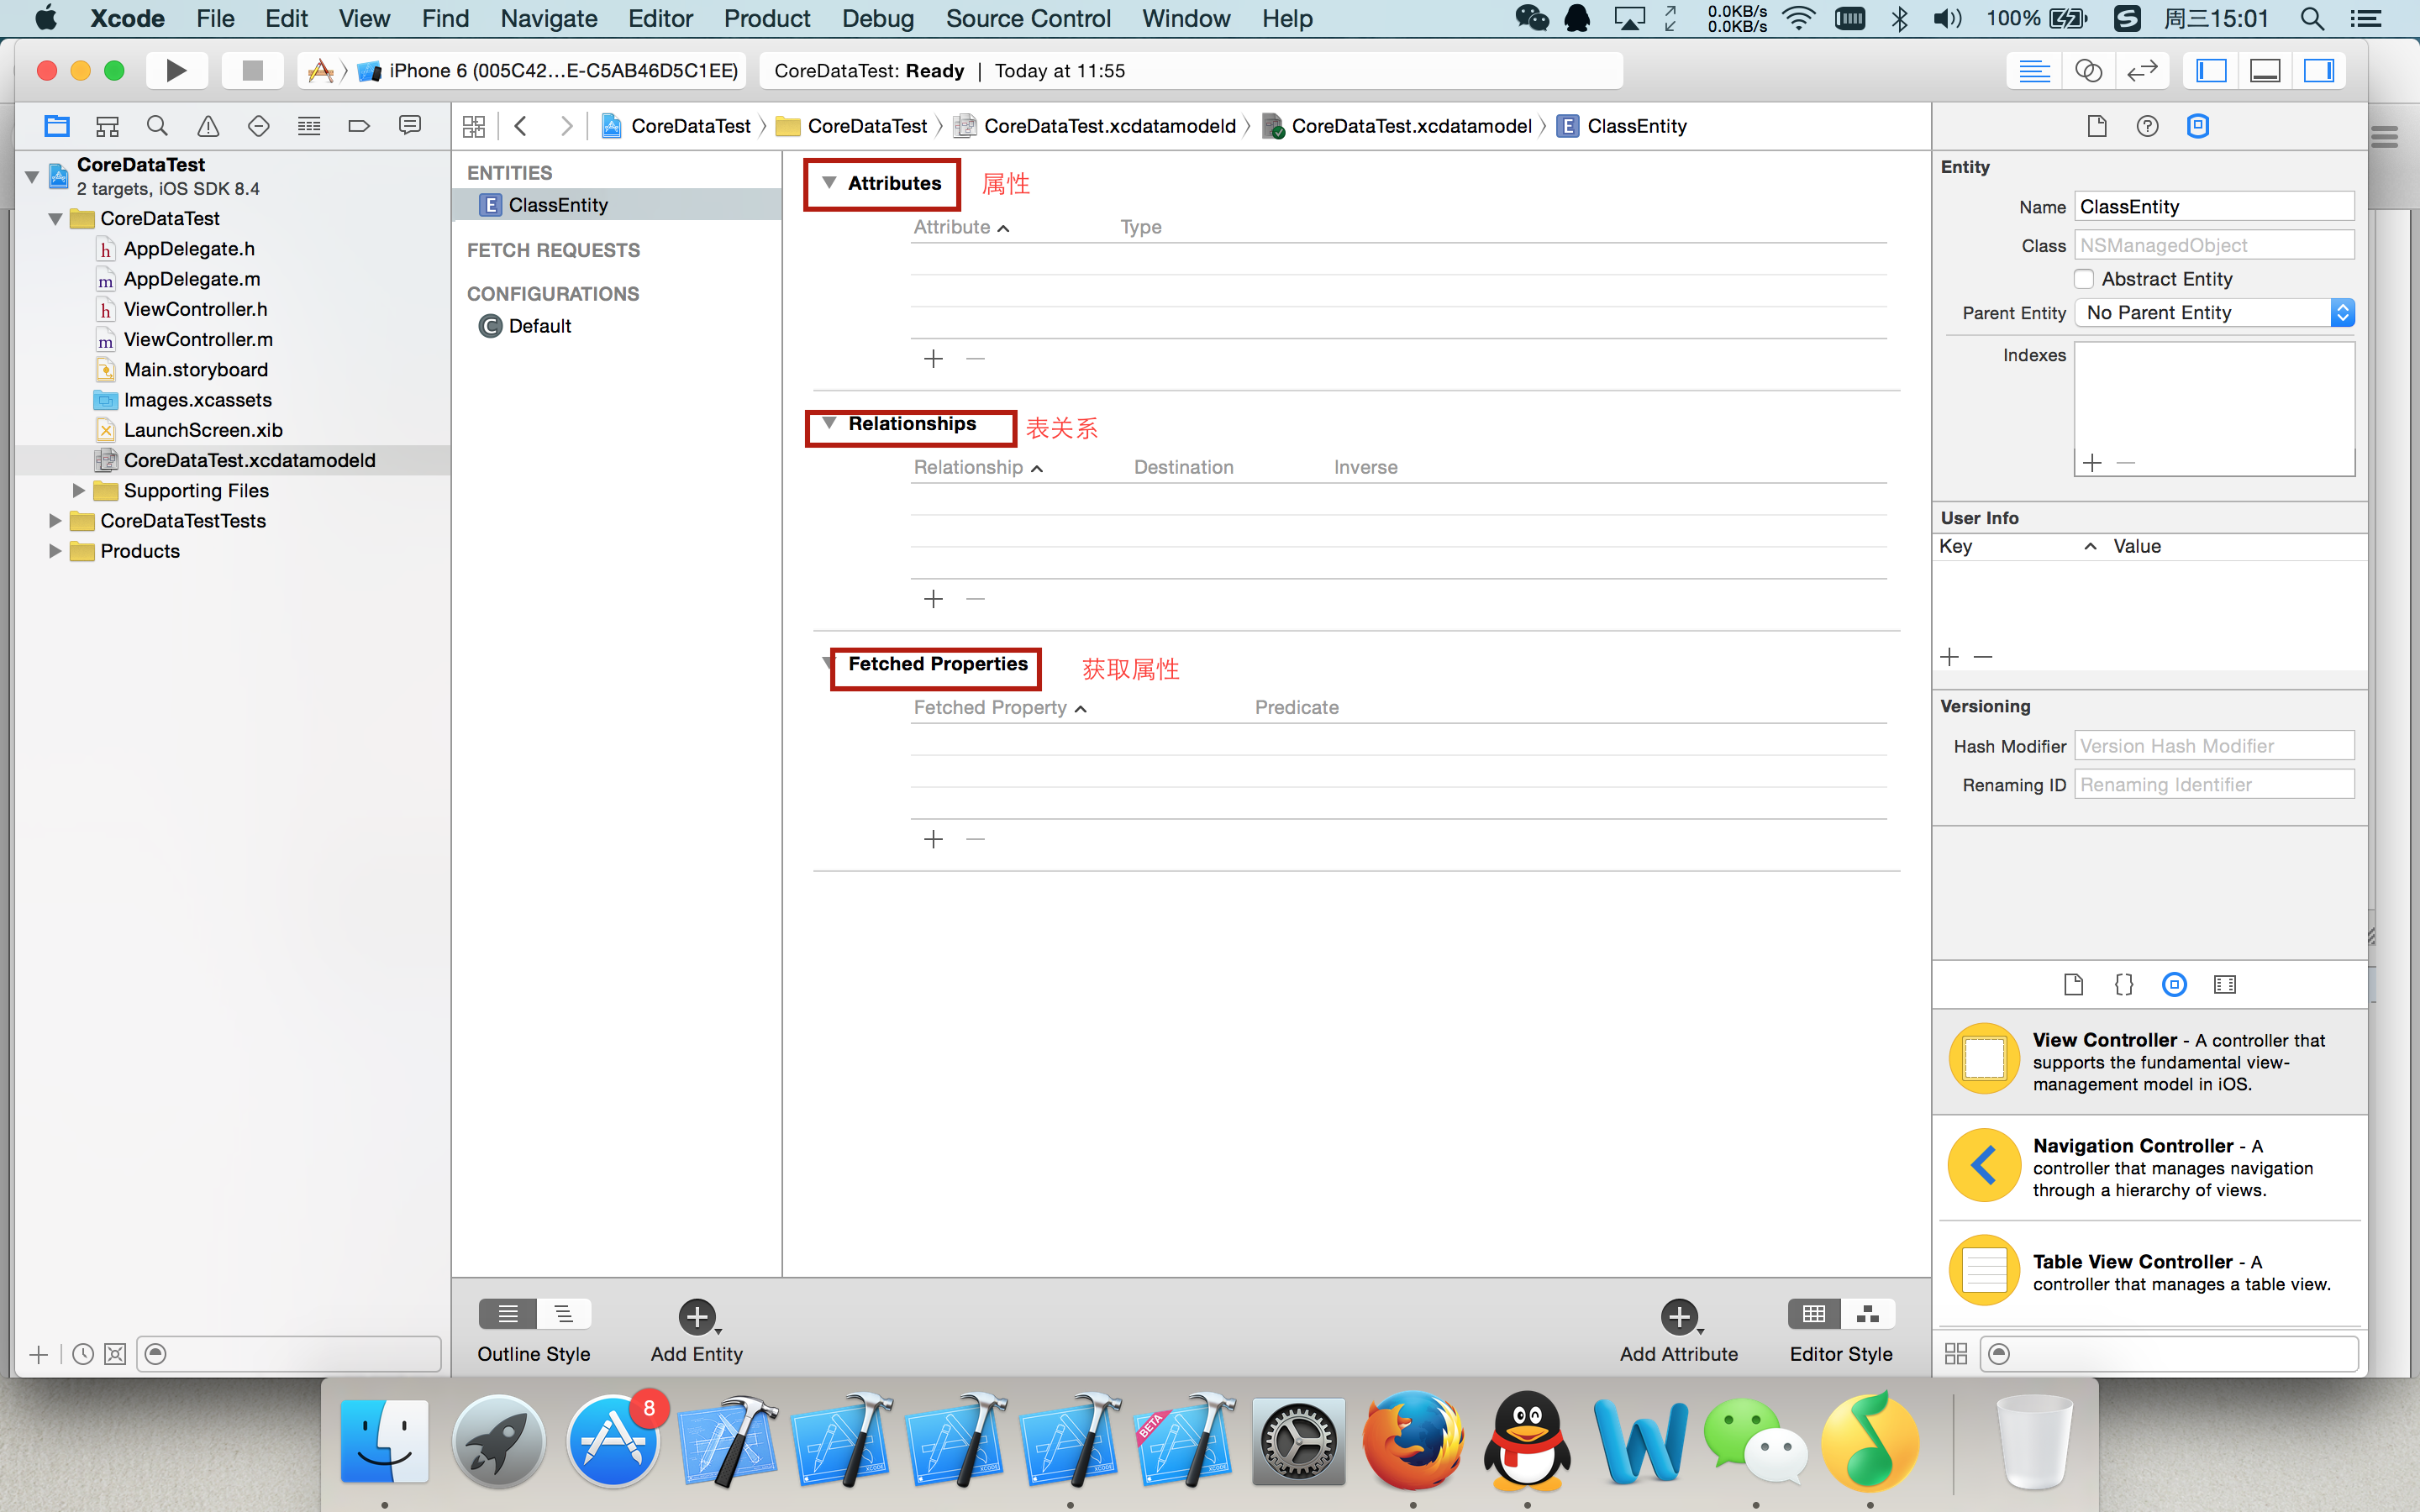
Task: Show the Assistant editor
Action: (2088, 71)
